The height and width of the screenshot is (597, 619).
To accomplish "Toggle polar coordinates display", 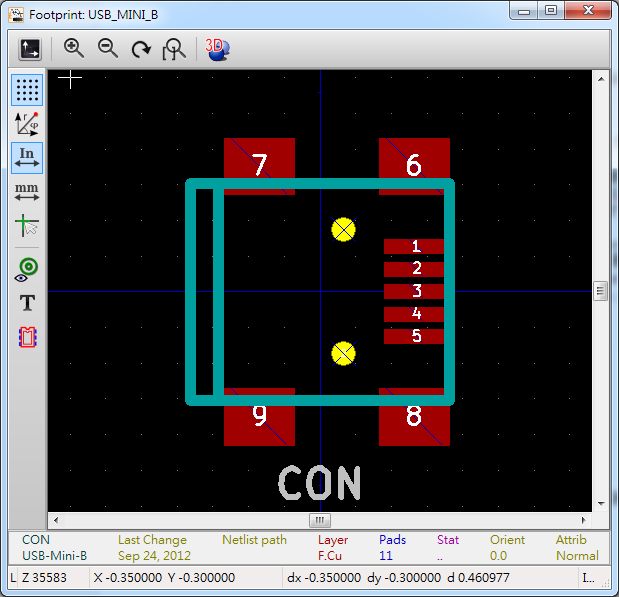I will tap(27, 124).
